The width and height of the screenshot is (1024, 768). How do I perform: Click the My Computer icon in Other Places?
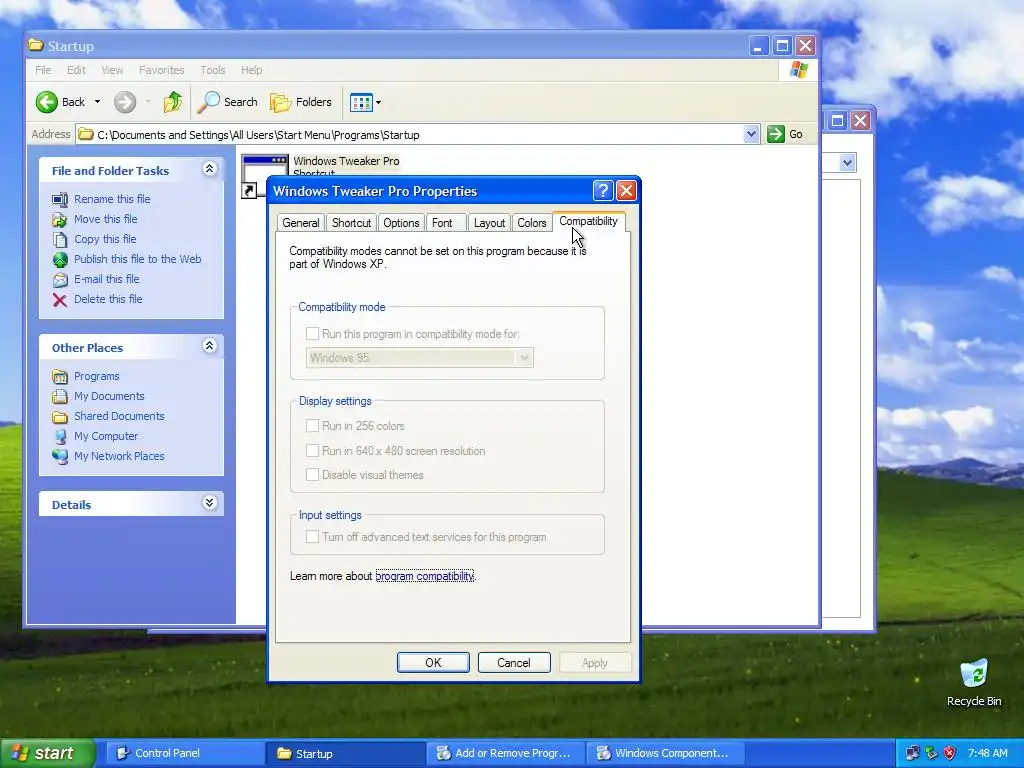point(60,436)
